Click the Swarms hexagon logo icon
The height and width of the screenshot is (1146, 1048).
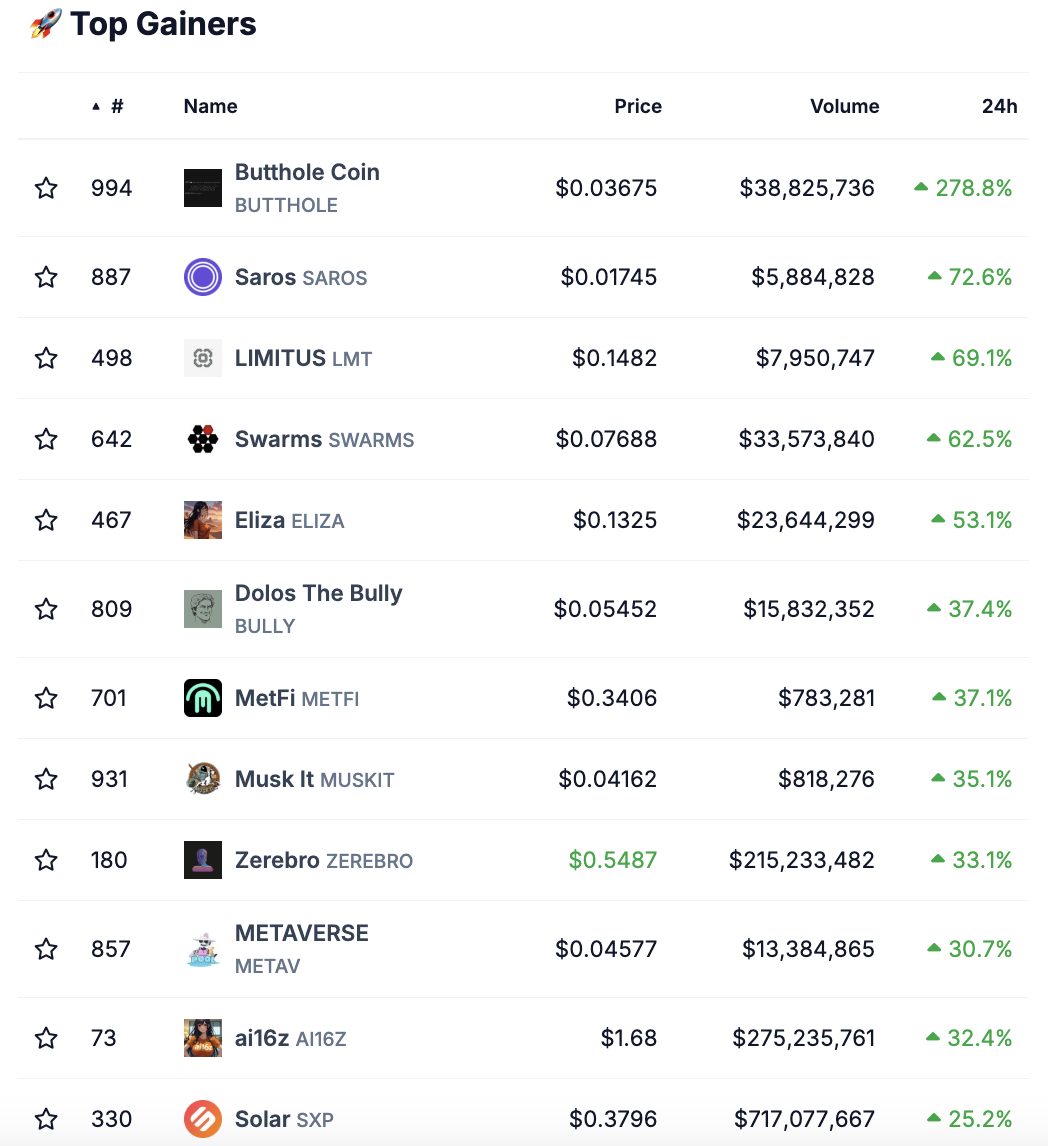[203, 439]
